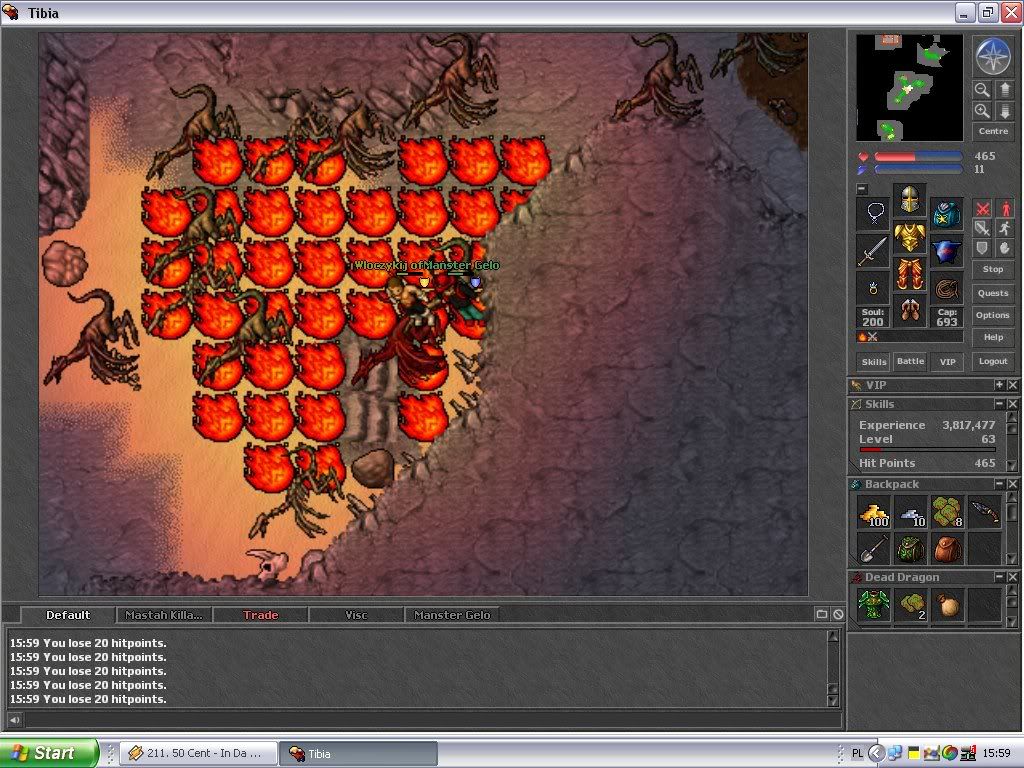
Task: Open the Quests log button
Action: pyautogui.click(x=993, y=293)
